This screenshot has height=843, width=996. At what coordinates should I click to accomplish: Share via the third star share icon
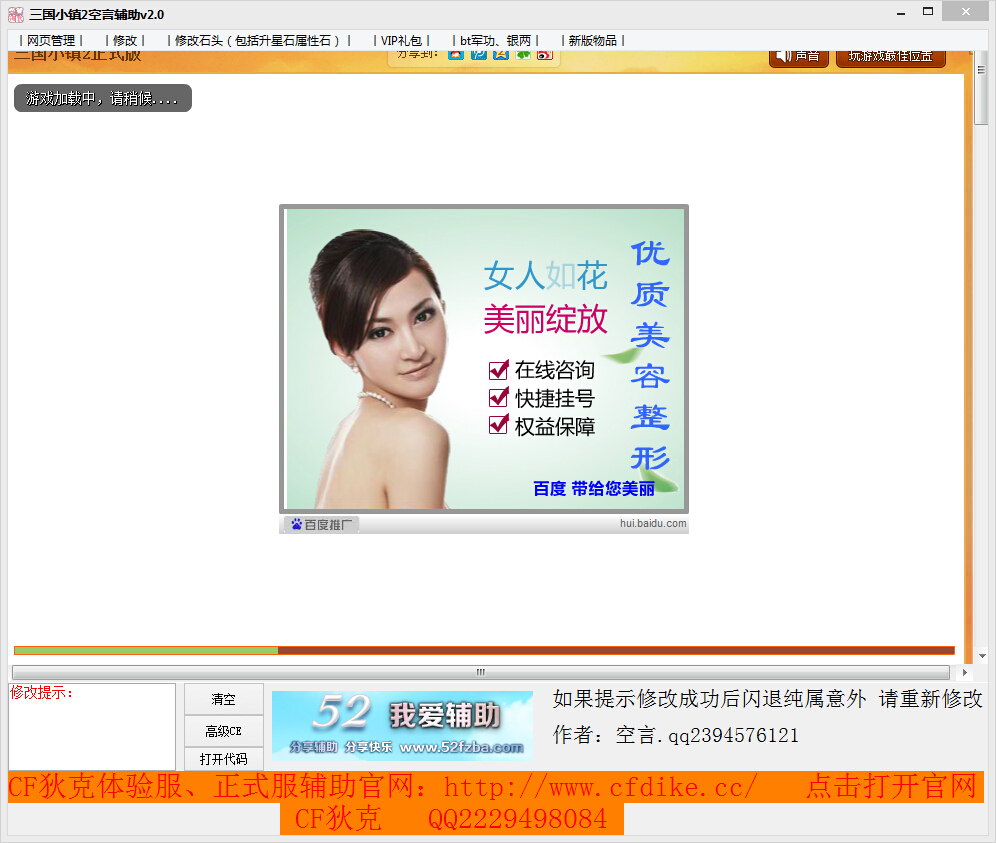point(501,55)
